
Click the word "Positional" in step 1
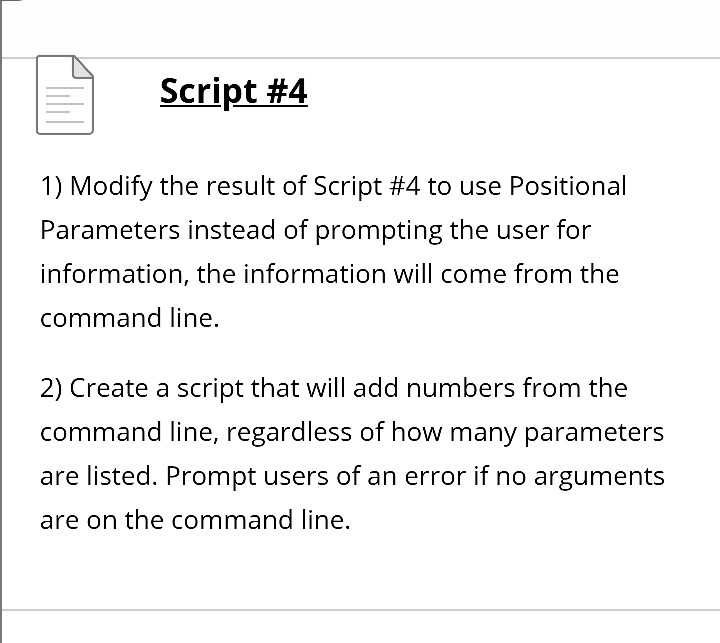568,186
